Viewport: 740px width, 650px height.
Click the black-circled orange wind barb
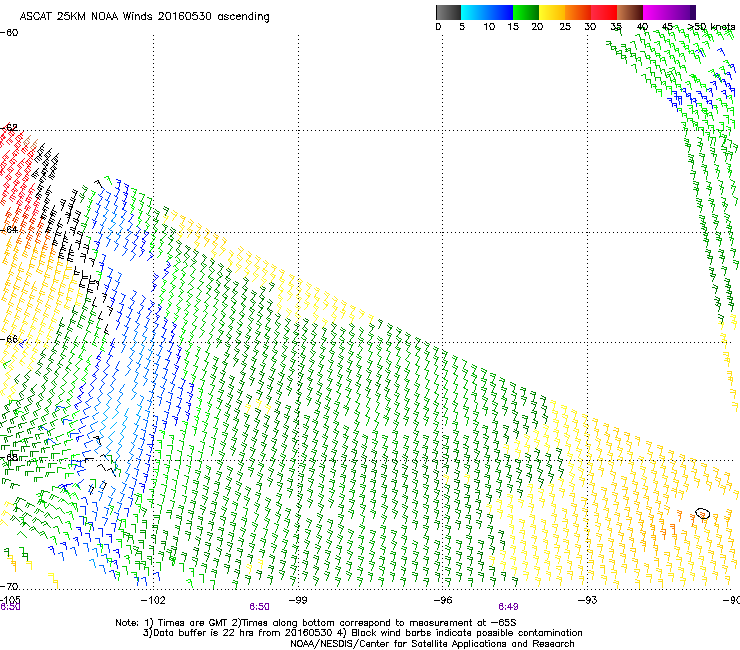click(x=702, y=514)
